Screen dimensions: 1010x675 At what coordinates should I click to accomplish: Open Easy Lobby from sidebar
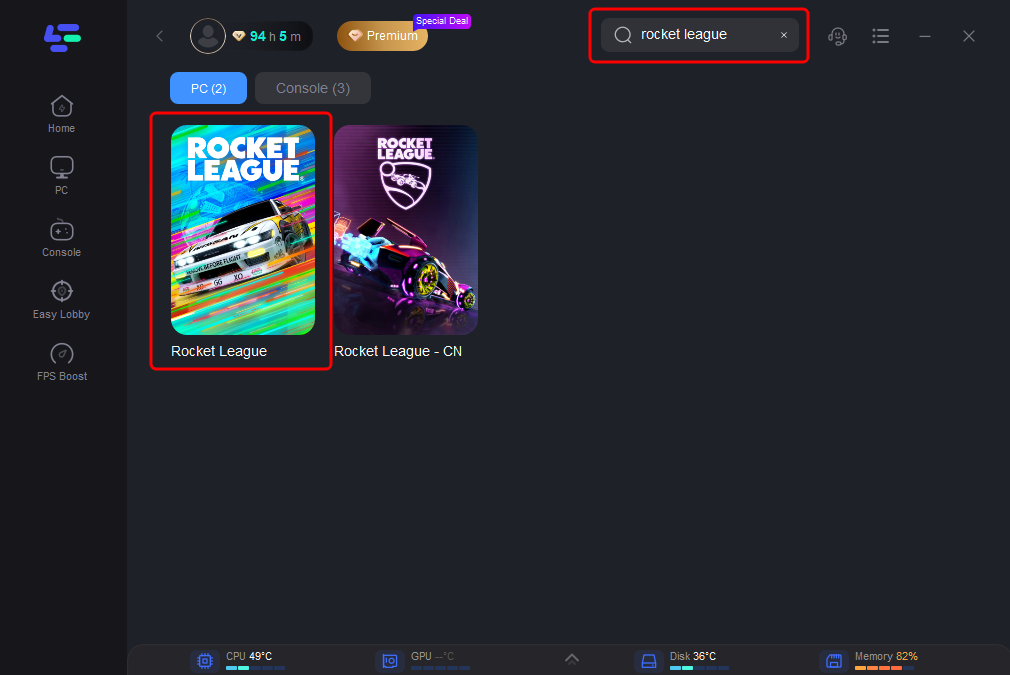[62, 299]
